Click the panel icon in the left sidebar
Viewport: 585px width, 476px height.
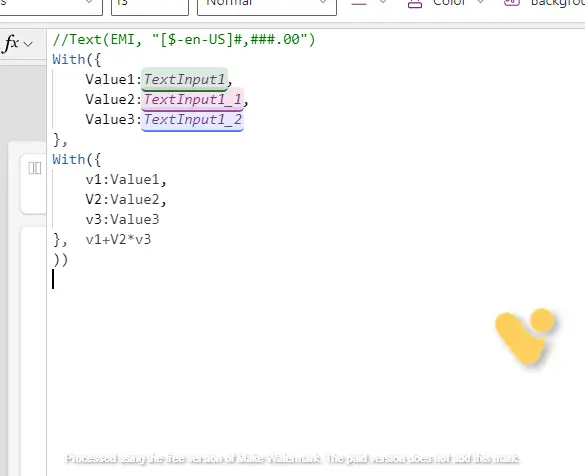click(x=35, y=168)
